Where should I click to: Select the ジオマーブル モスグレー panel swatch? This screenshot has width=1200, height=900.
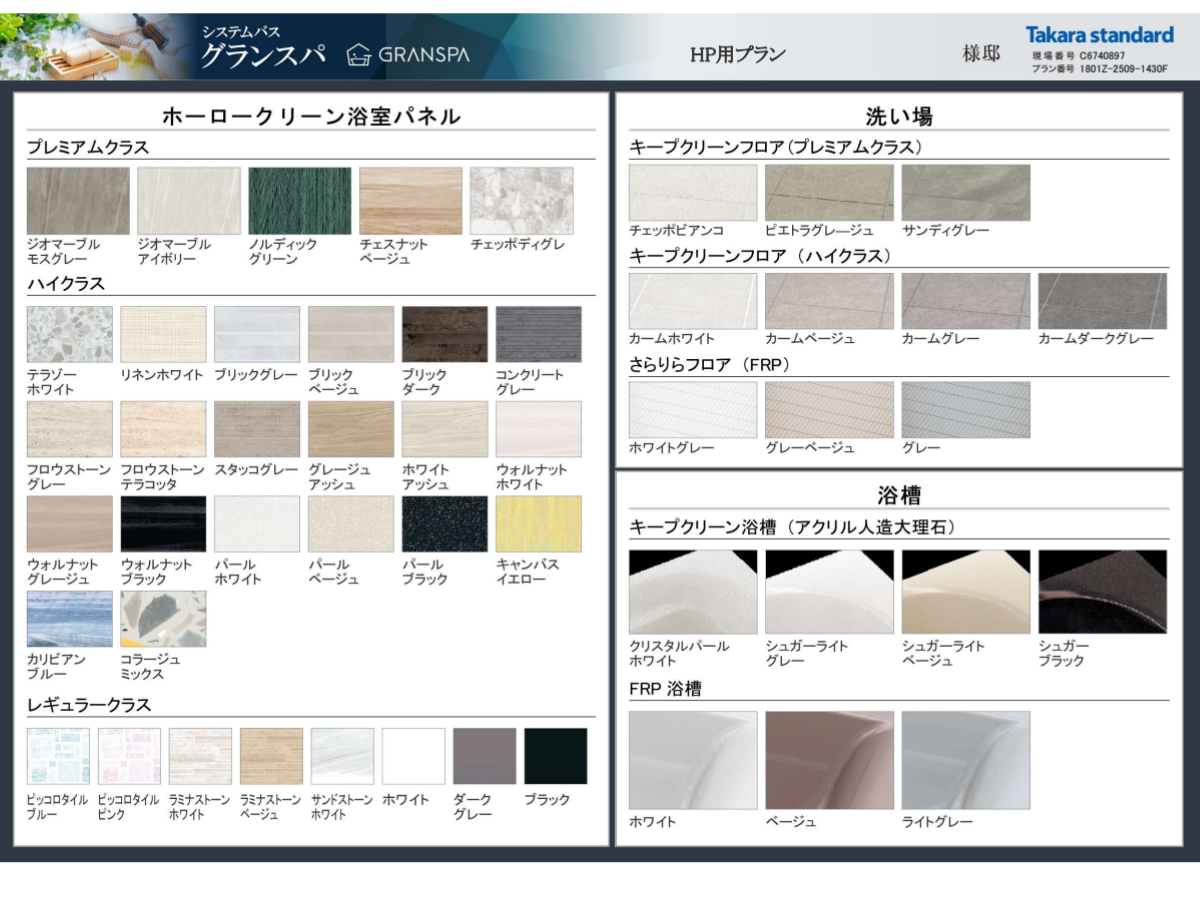click(78, 200)
